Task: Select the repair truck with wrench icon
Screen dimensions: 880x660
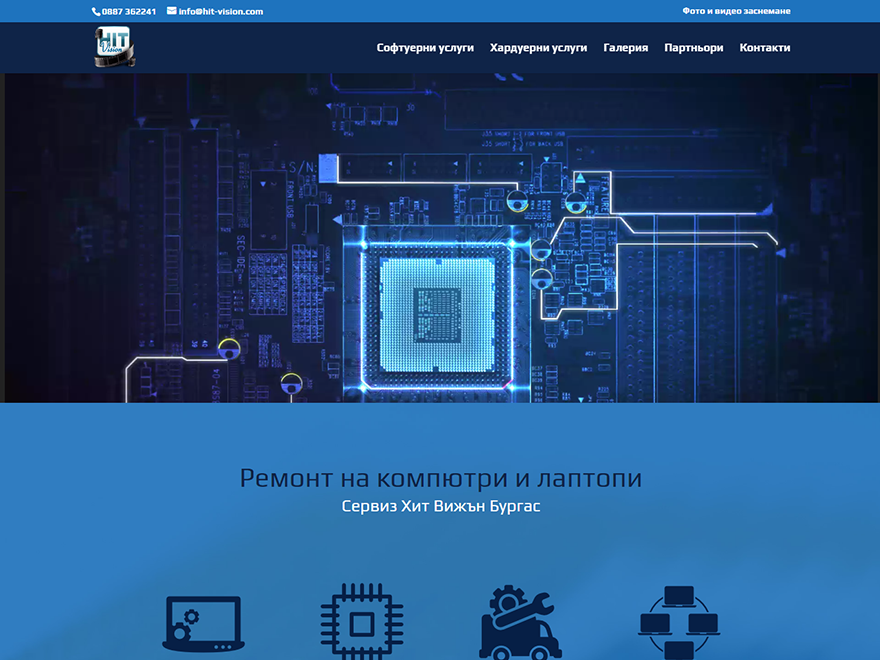Action: coord(520,622)
